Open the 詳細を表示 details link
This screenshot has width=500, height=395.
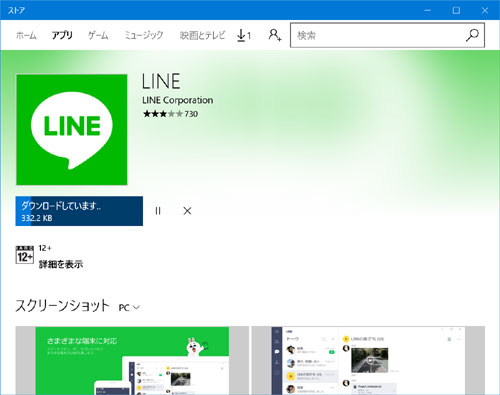click(x=61, y=265)
